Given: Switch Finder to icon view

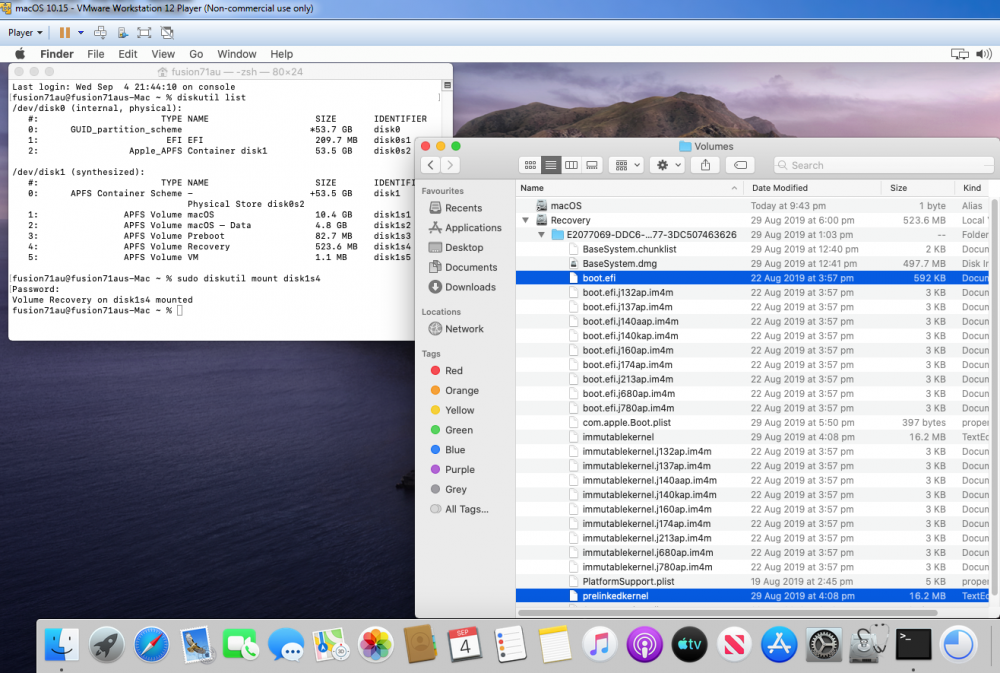Looking at the screenshot, I should (530, 165).
